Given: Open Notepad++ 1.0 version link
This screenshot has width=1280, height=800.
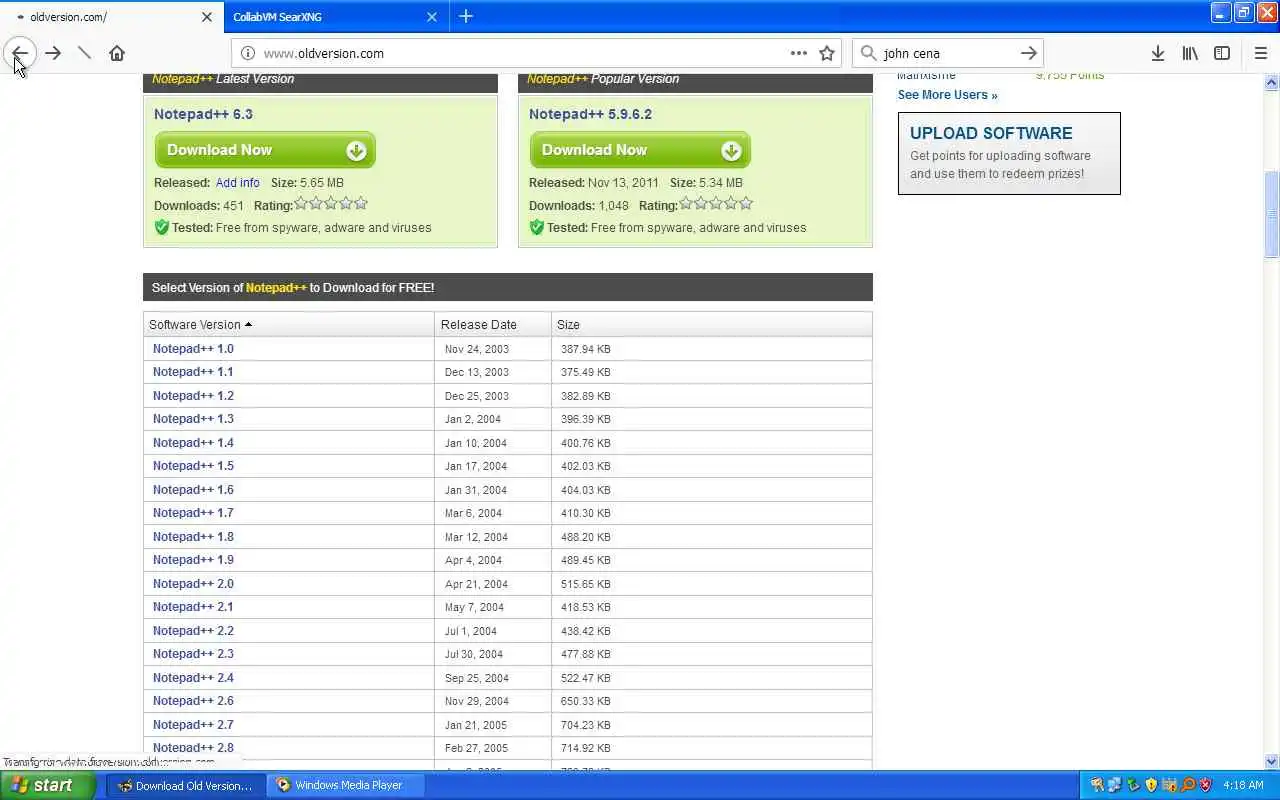Looking at the screenshot, I should pos(193,349).
